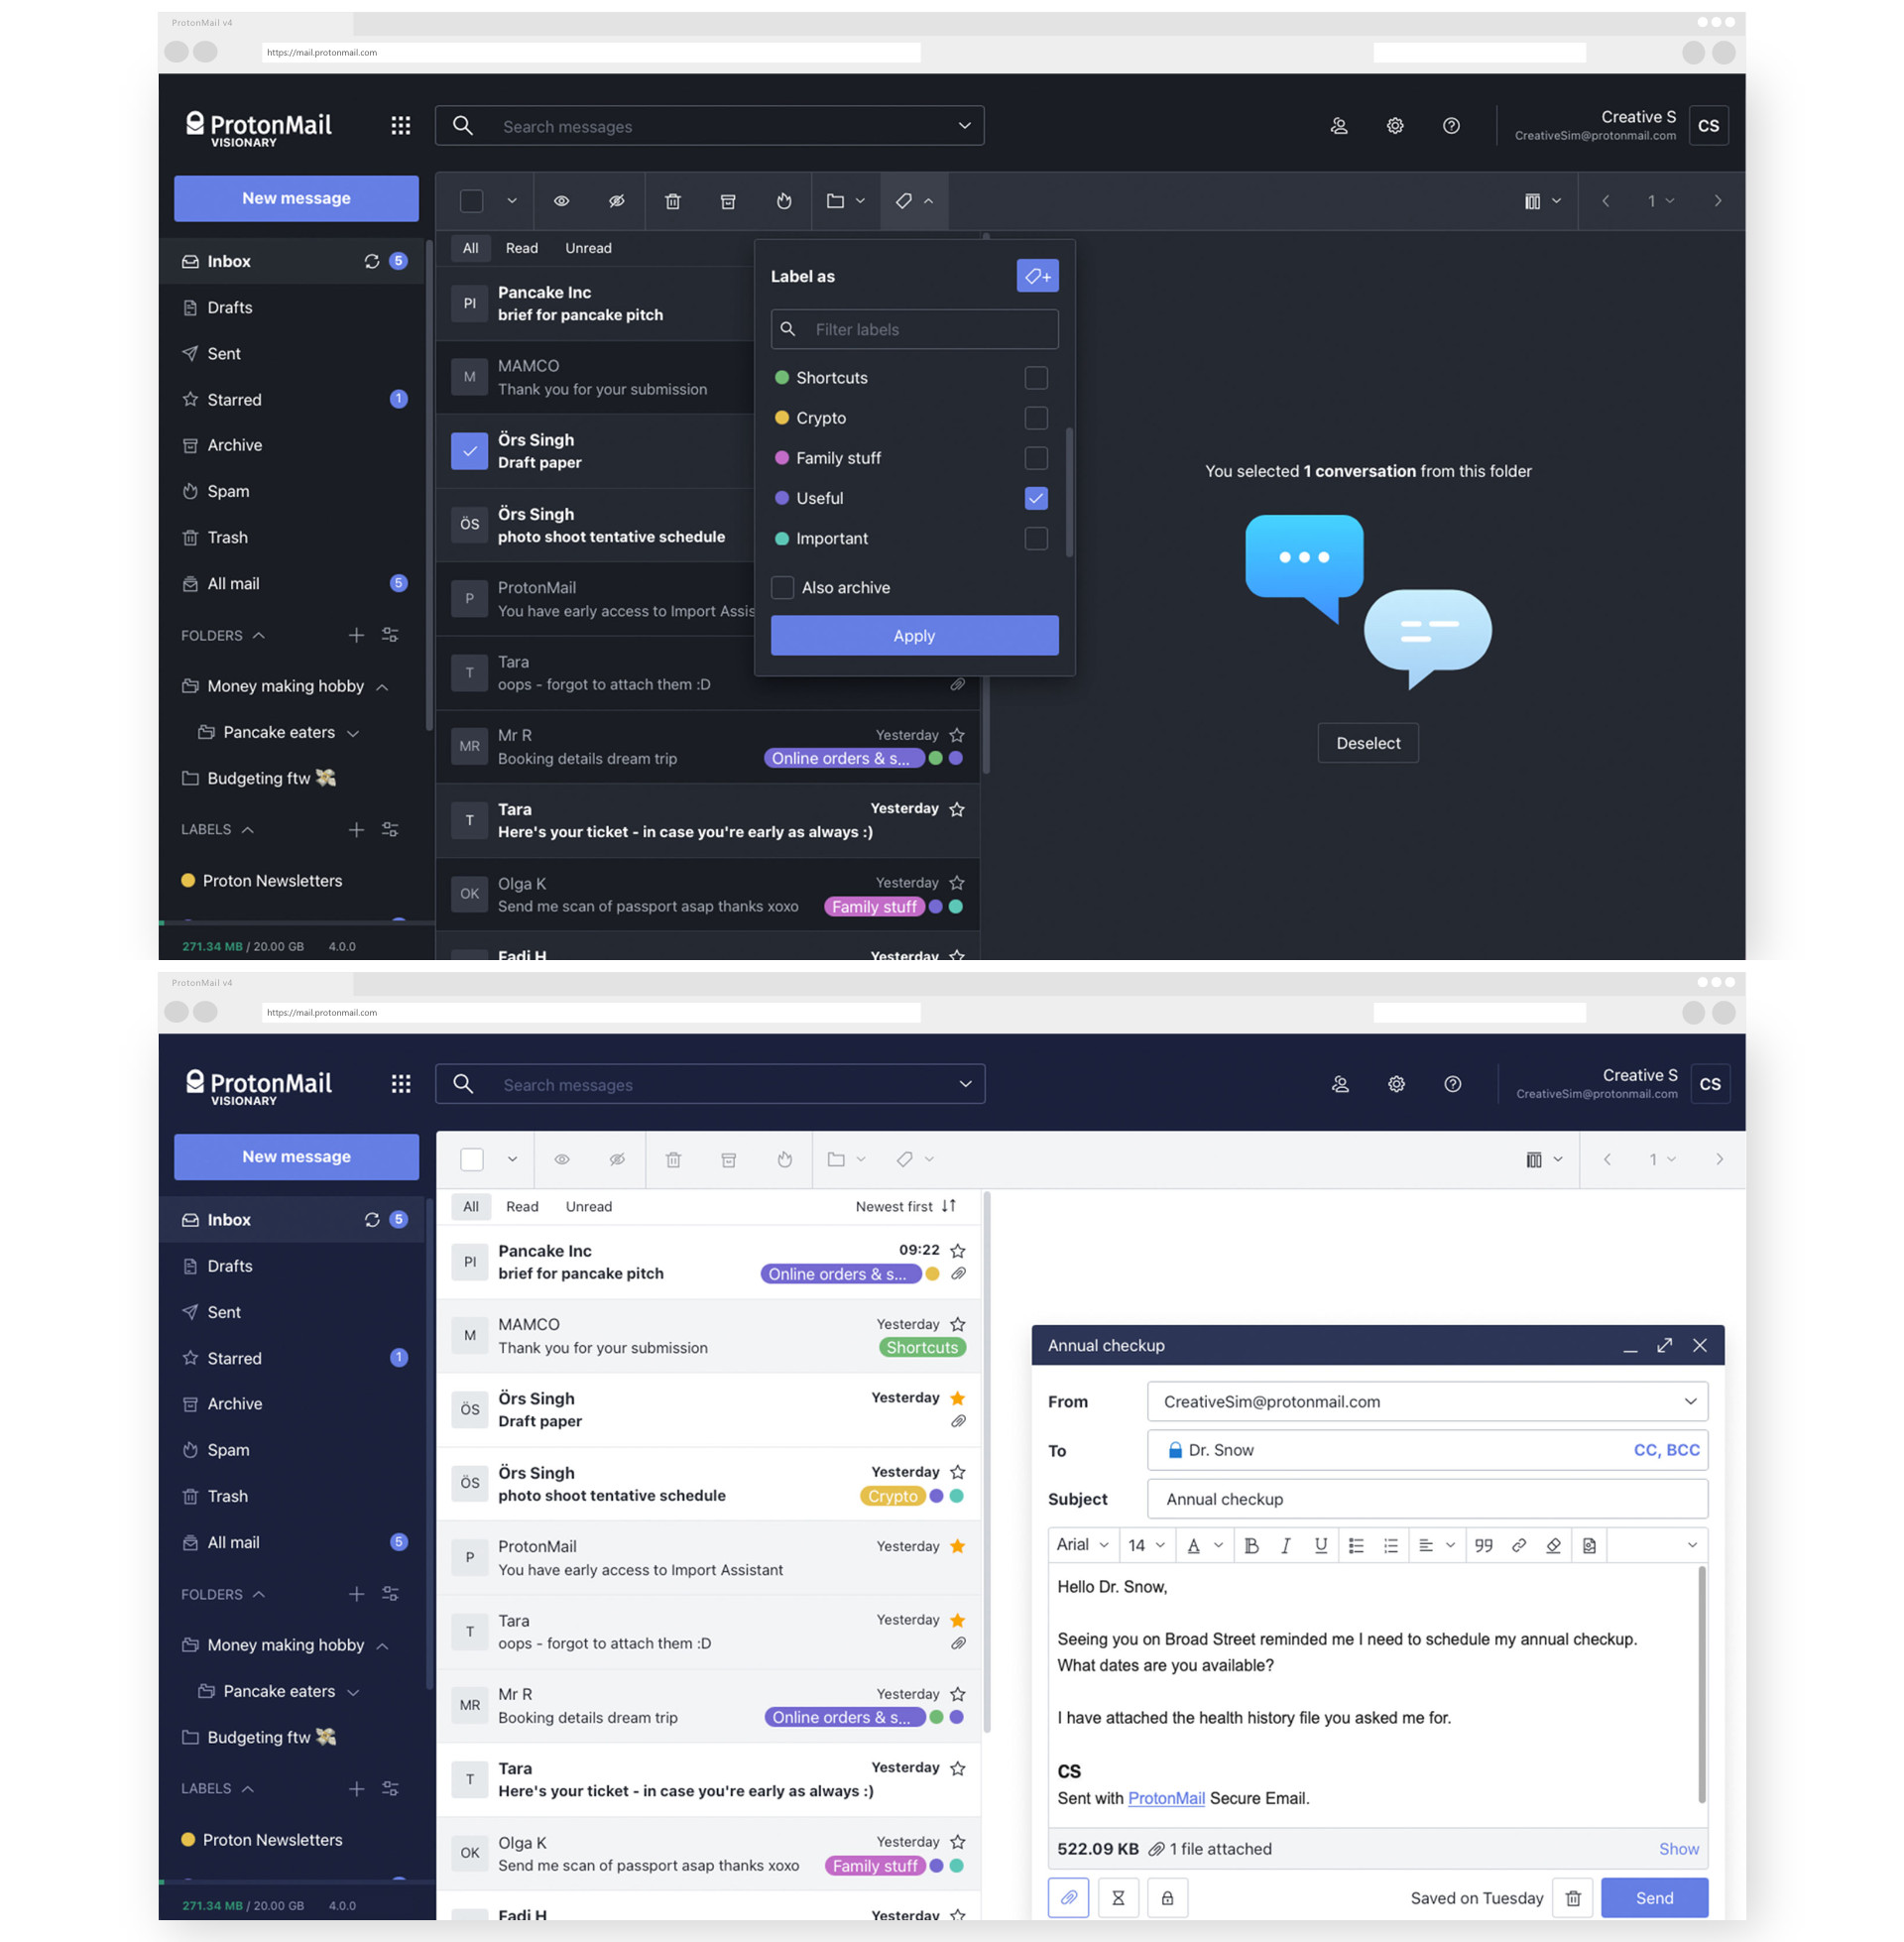1904x1942 pixels.
Task: Move to trash icon in top window toolbar
Action: 673,201
